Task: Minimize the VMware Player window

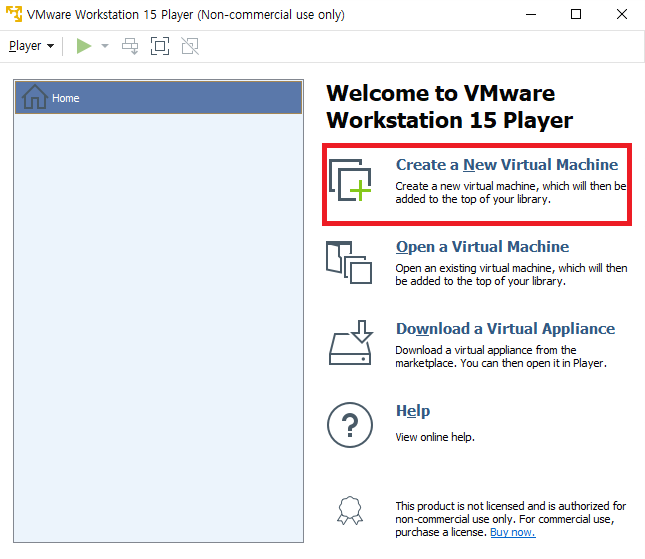Action: (531, 14)
